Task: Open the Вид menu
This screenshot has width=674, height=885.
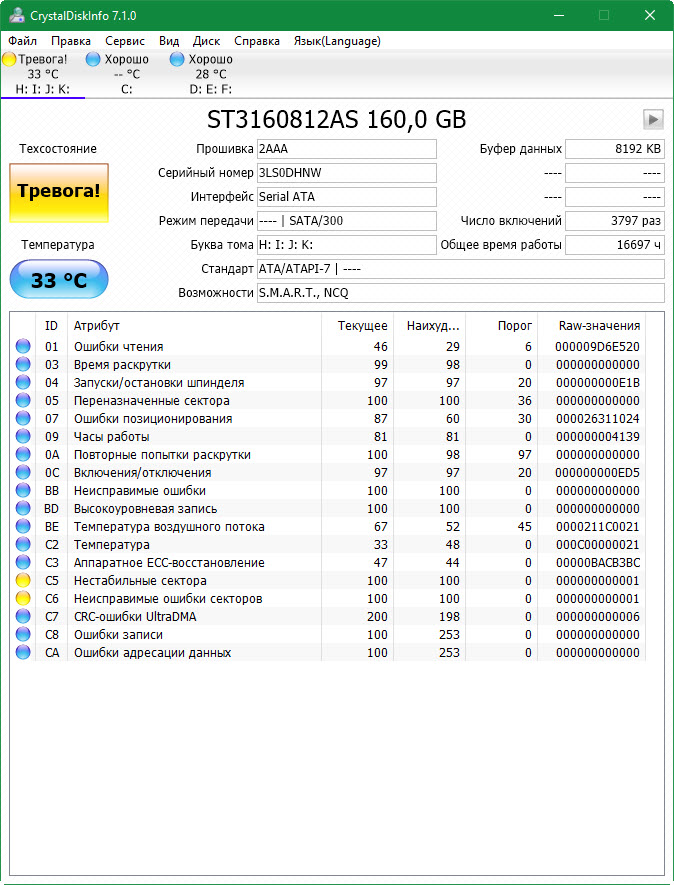Action: 169,41
